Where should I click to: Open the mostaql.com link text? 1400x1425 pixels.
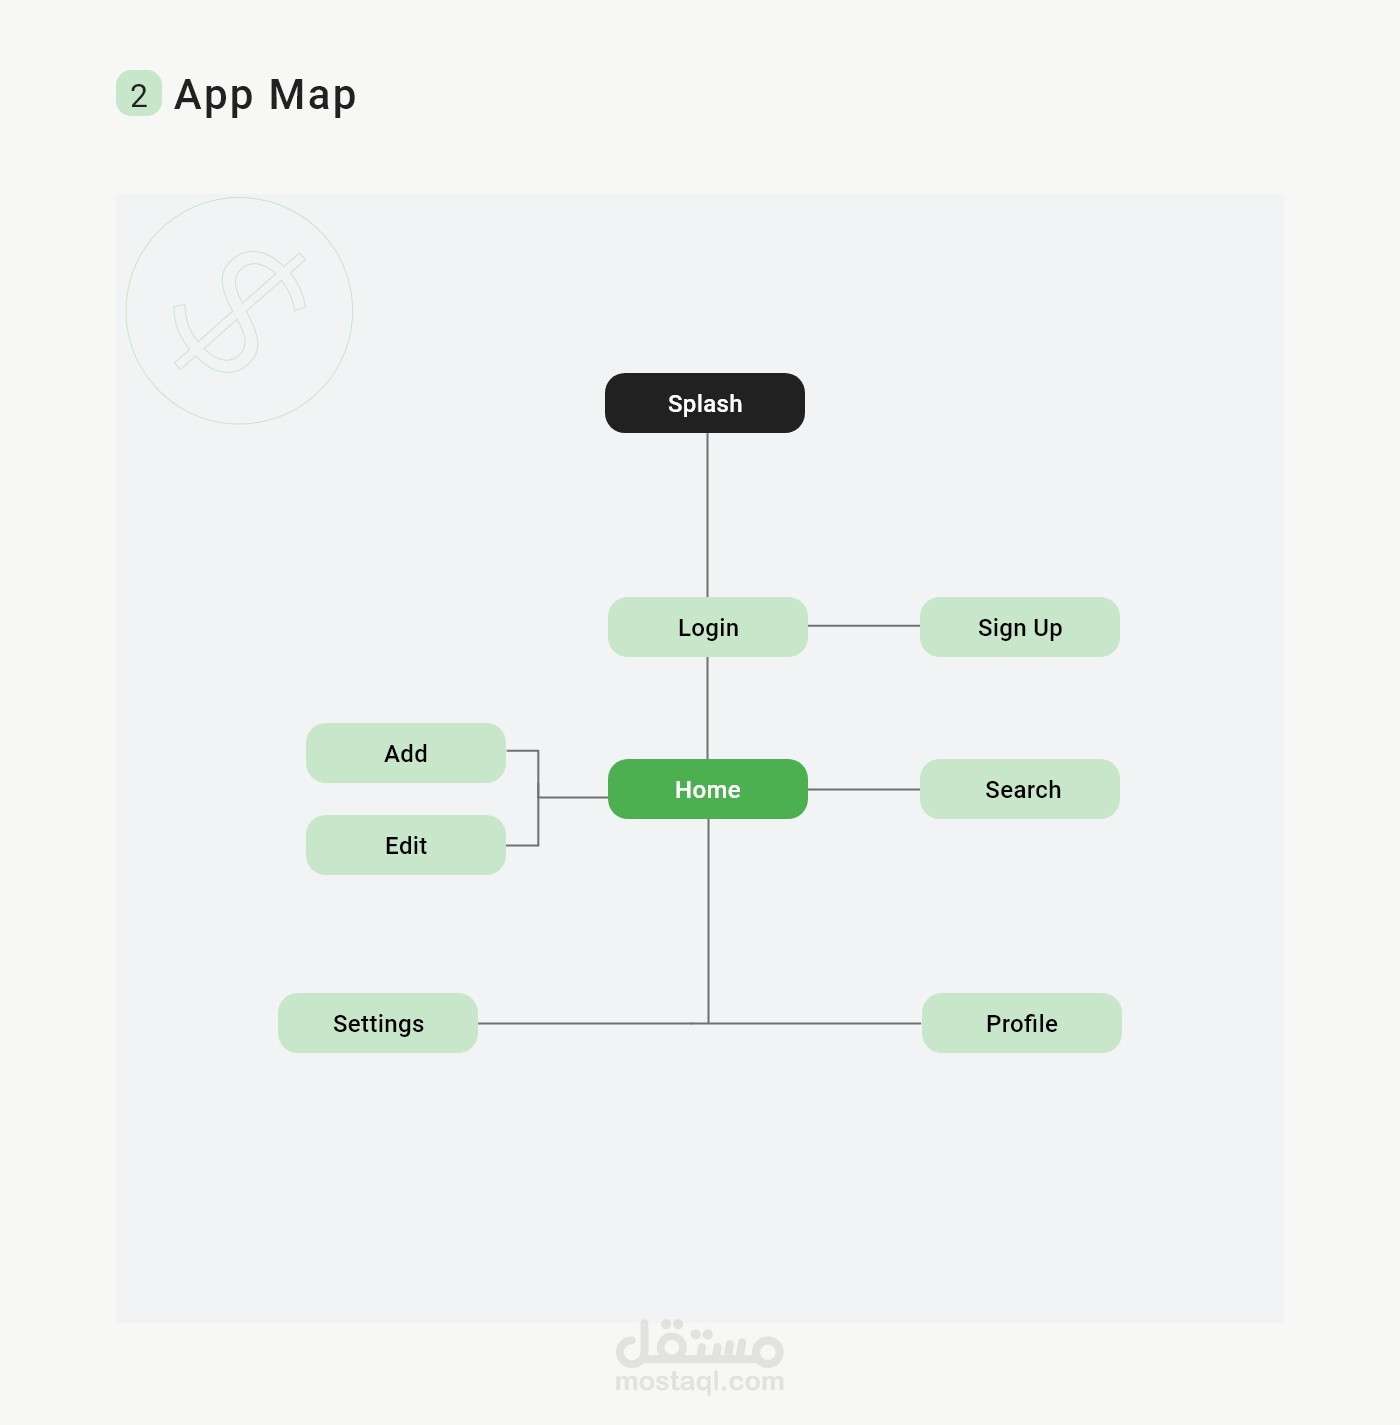pyautogui.click(x=699, y=1382)
